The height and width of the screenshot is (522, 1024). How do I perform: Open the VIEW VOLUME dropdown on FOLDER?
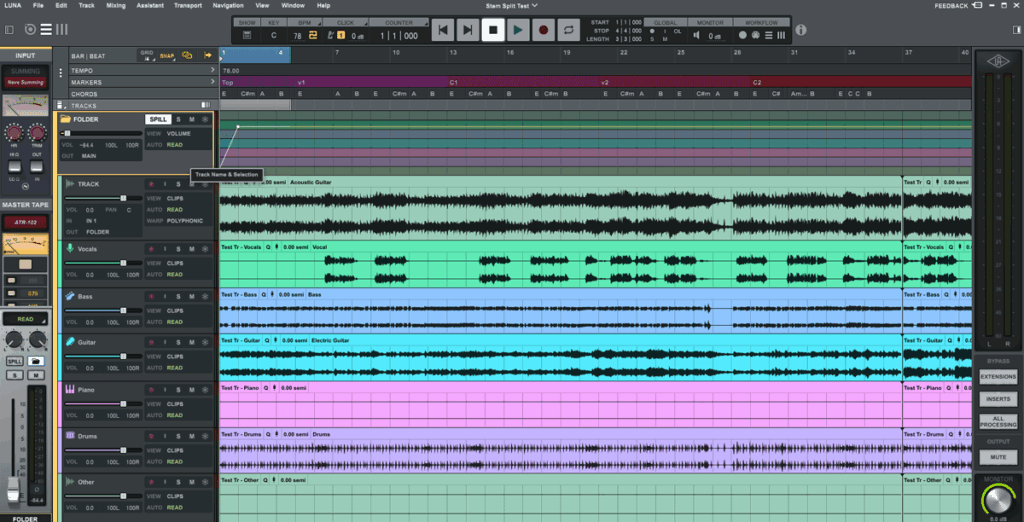click(x=178, y=133)
